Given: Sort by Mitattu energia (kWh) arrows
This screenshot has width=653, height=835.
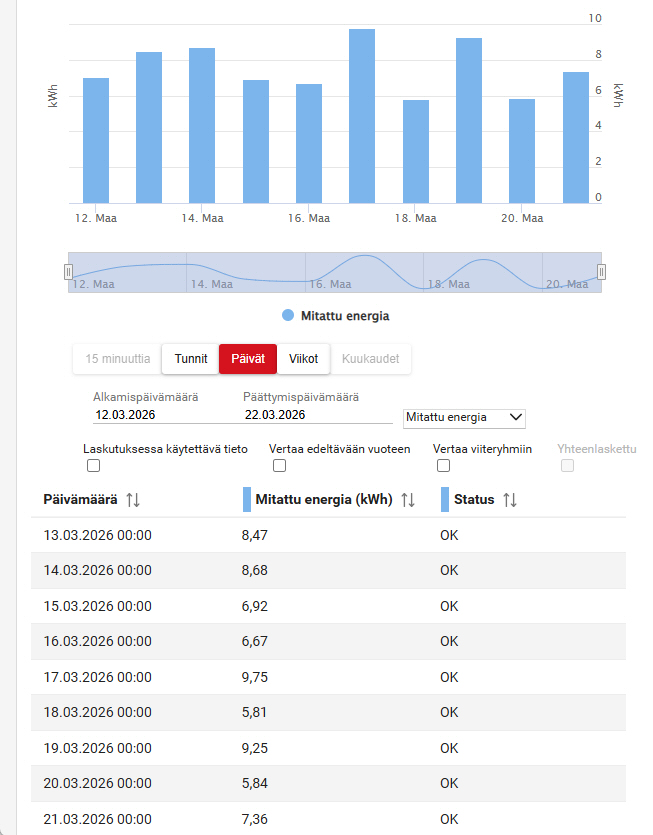Looking at the screenshot, I should tap(407, 500).
